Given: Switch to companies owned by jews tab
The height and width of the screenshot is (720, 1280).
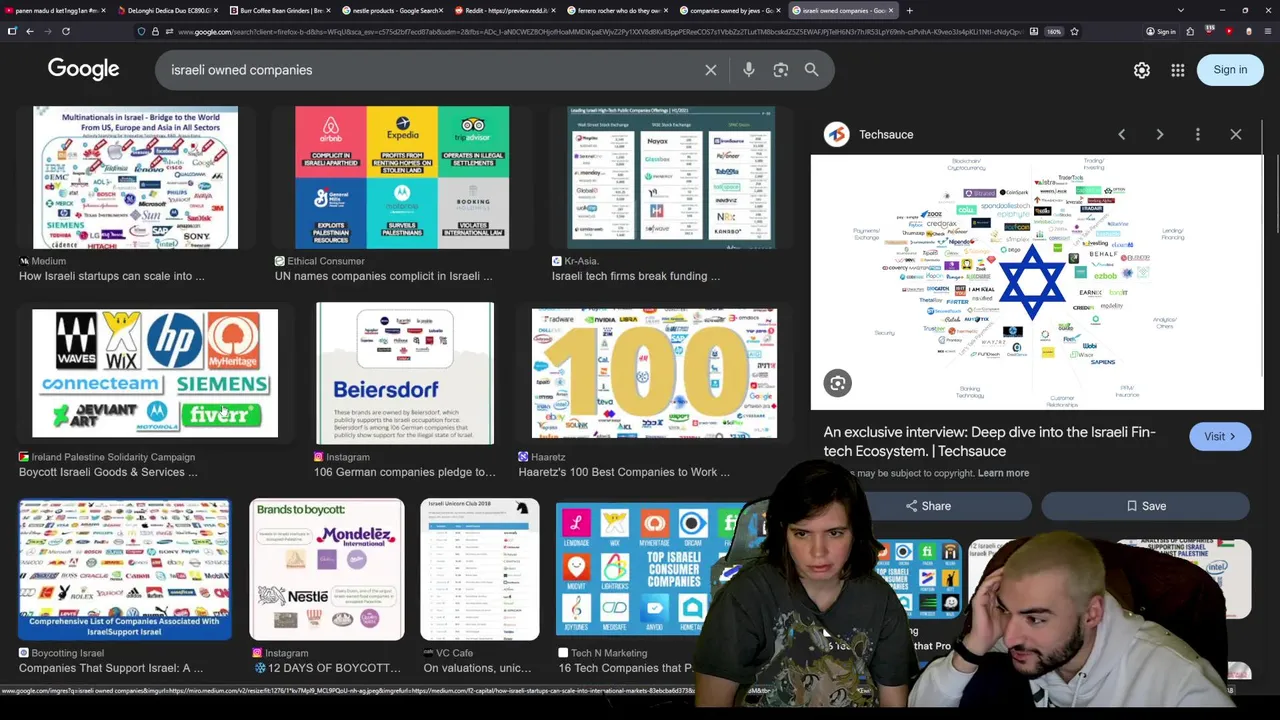Looking at the screenshot, I should (730, 10).
